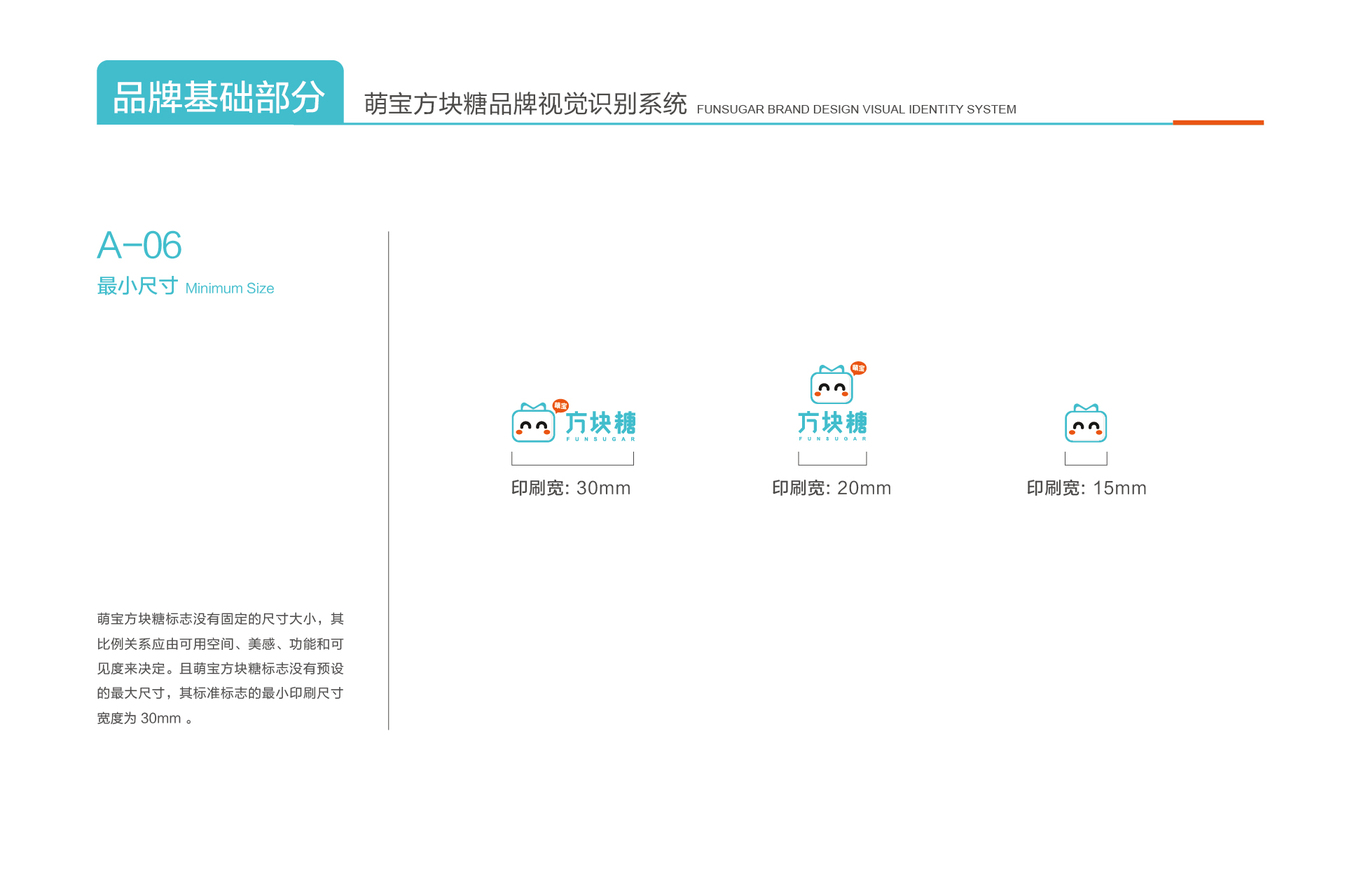Click the width bracket under the 30mm logo

pyautogui.click(x=573, y=459)
